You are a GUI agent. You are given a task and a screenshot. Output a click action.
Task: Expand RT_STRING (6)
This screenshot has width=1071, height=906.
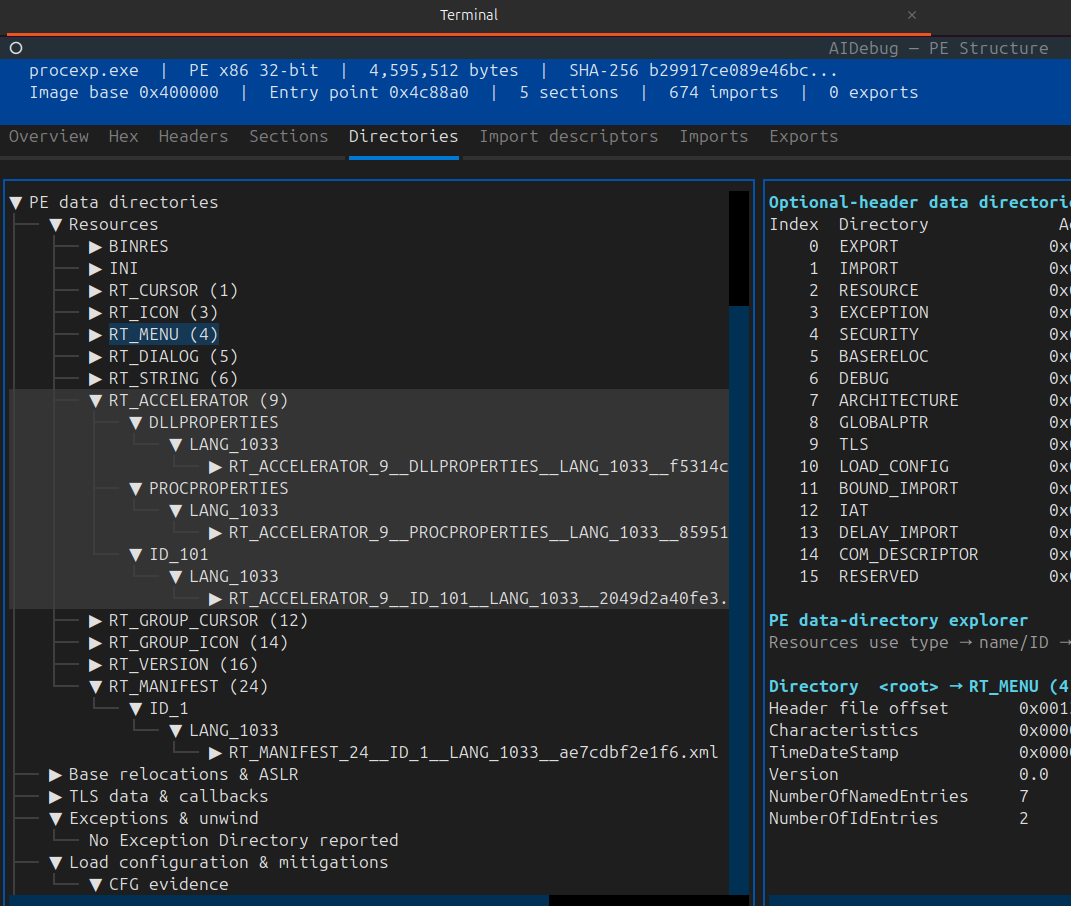click(96, 379)
